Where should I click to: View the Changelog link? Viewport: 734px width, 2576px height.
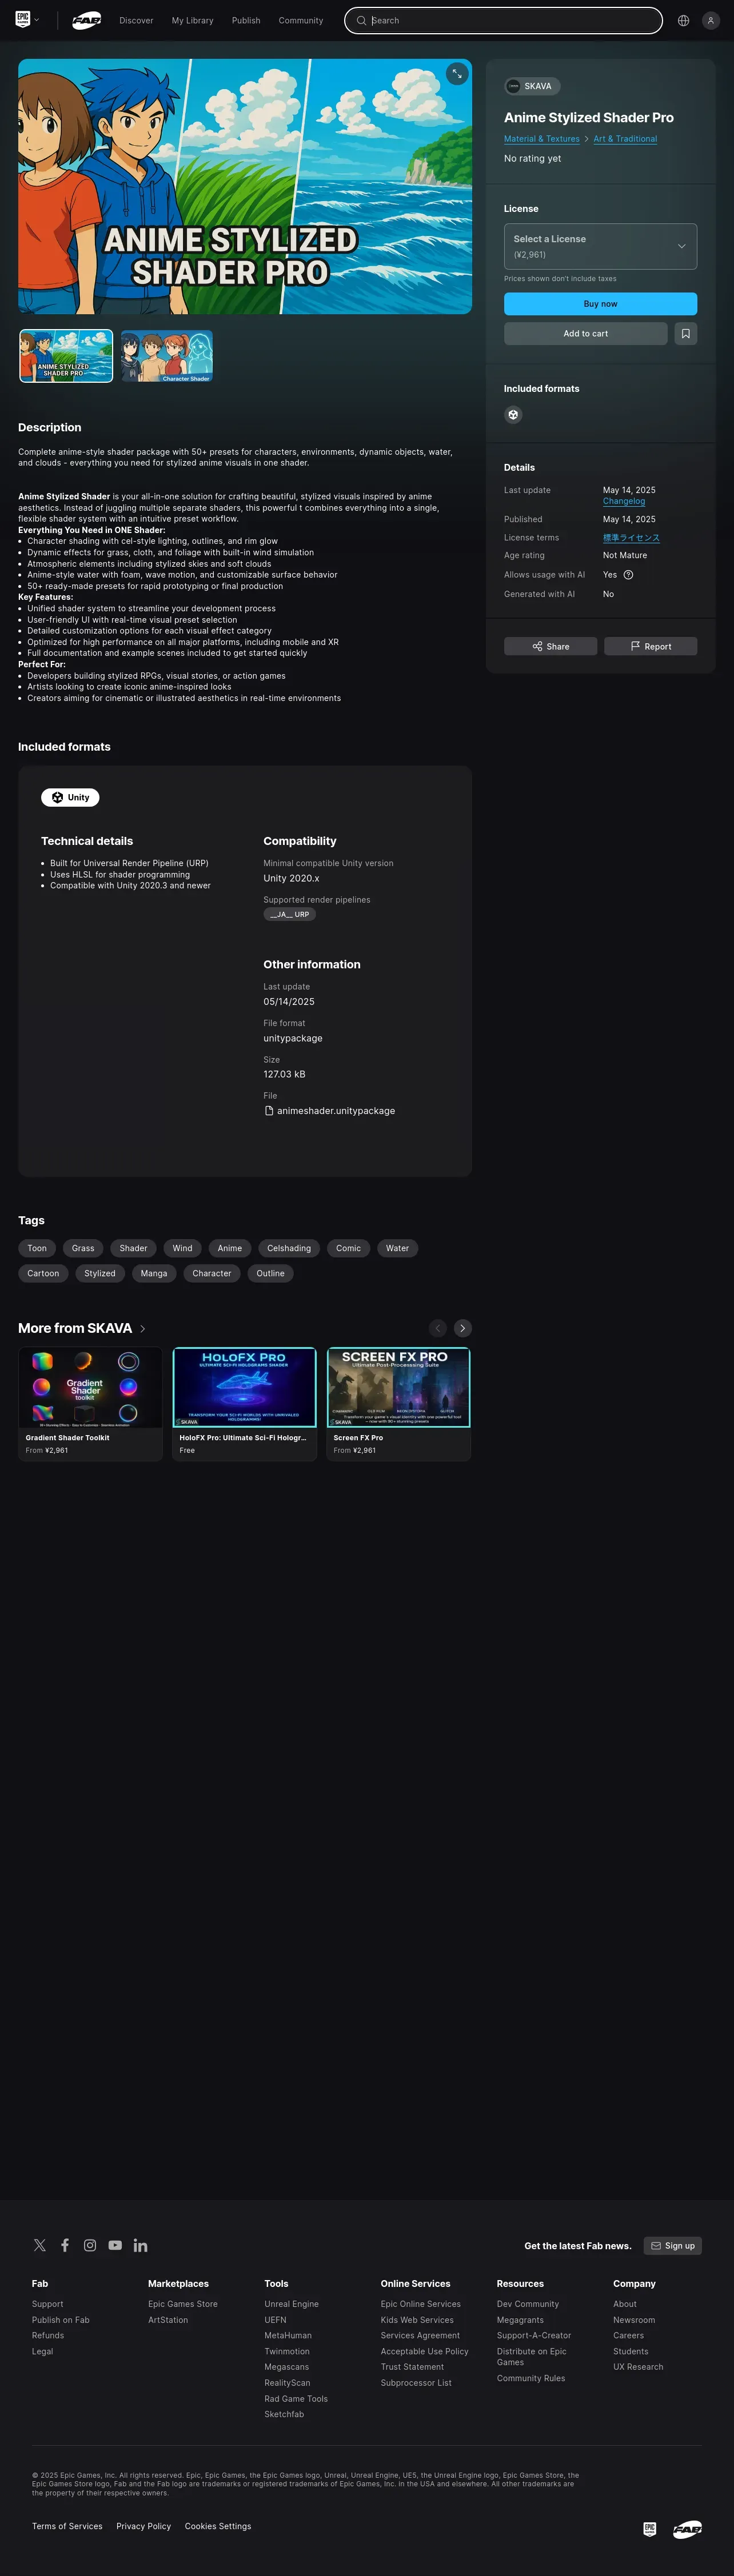[x=624, y=501]
